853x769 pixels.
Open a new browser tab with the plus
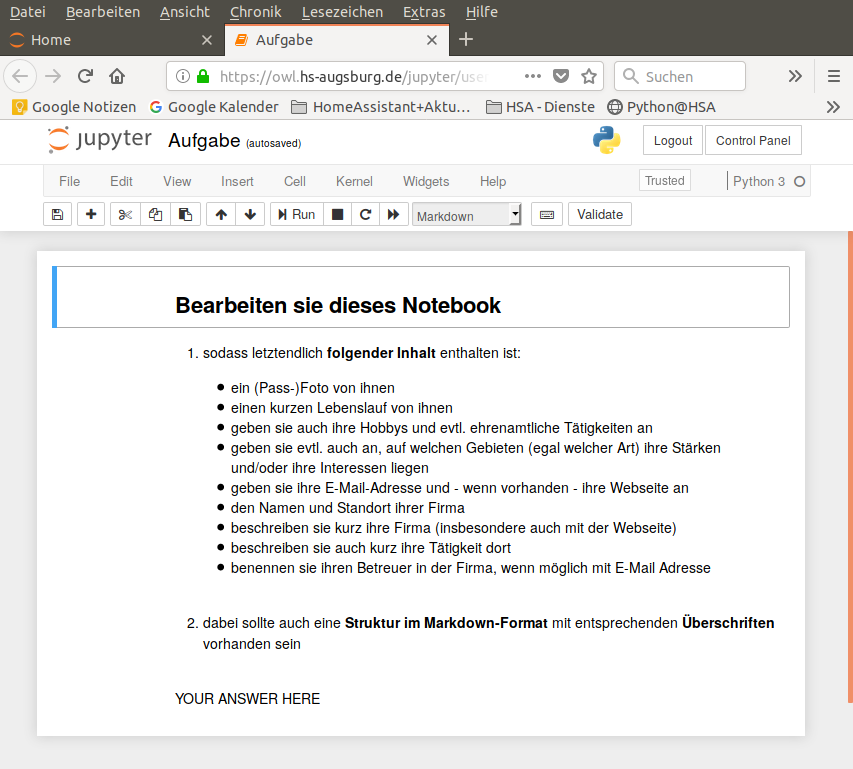466,39
